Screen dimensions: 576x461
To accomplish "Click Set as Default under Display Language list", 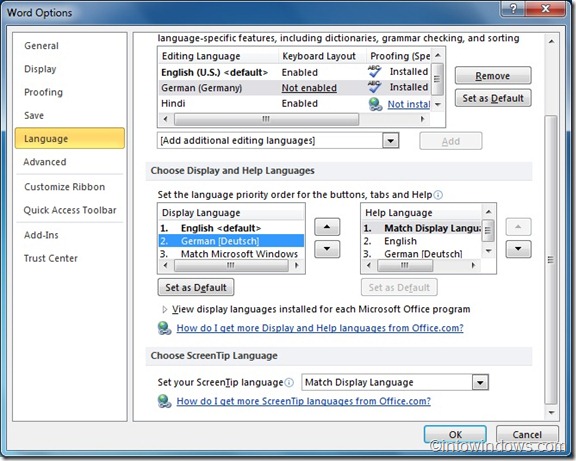I will 196,287.
